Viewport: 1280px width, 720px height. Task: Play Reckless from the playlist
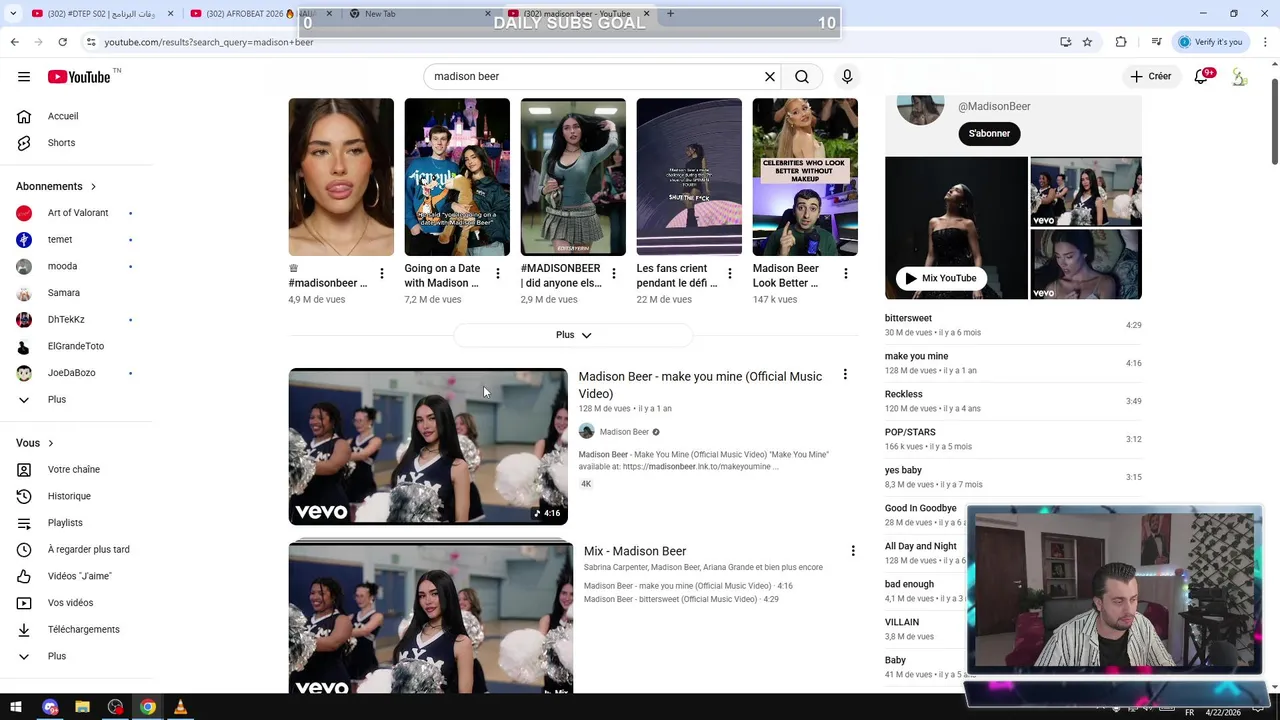pyautogui.click(x=1013, y=401)
